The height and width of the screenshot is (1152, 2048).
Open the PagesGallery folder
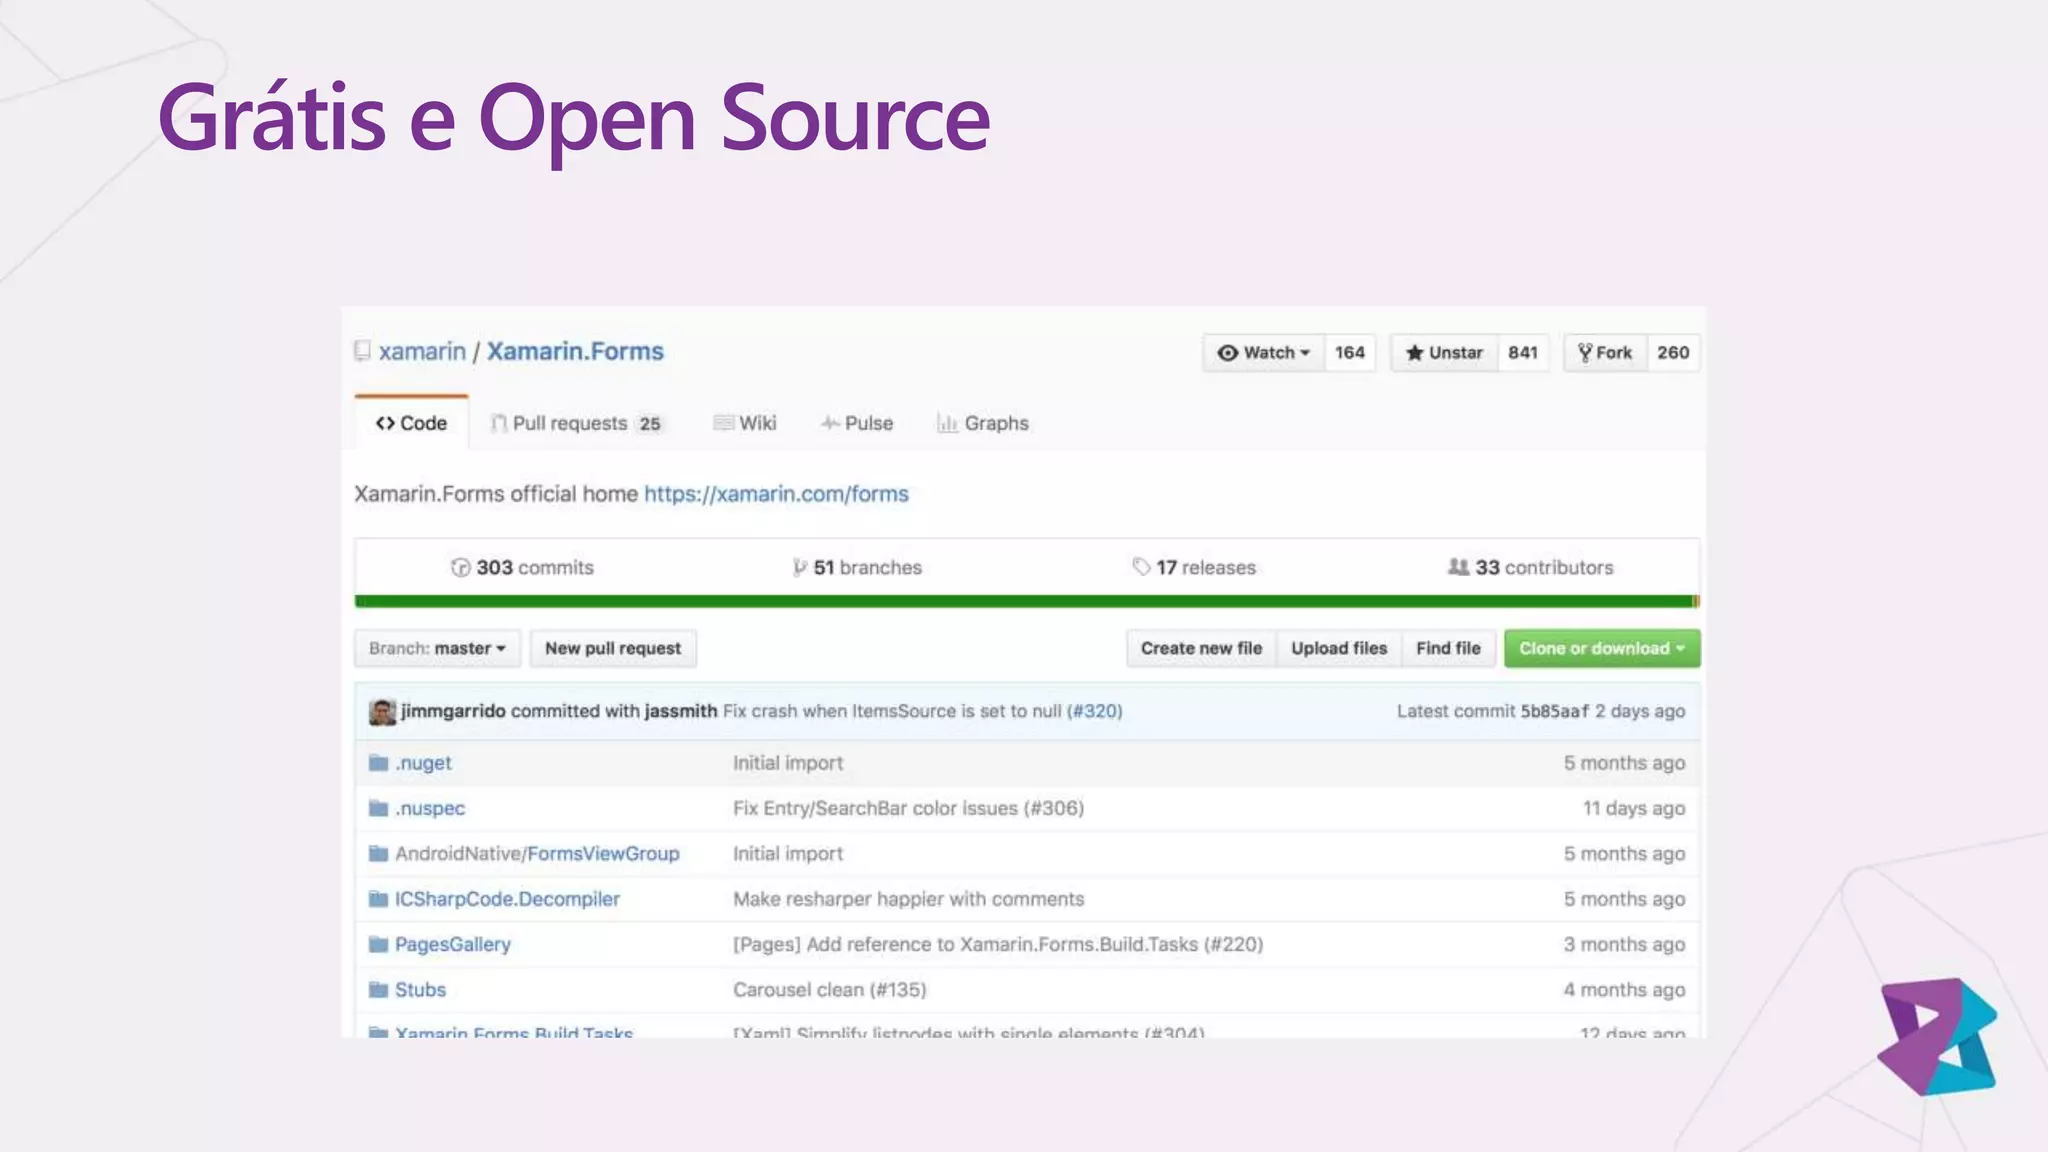pyautogui.click(x=453, y=944)
